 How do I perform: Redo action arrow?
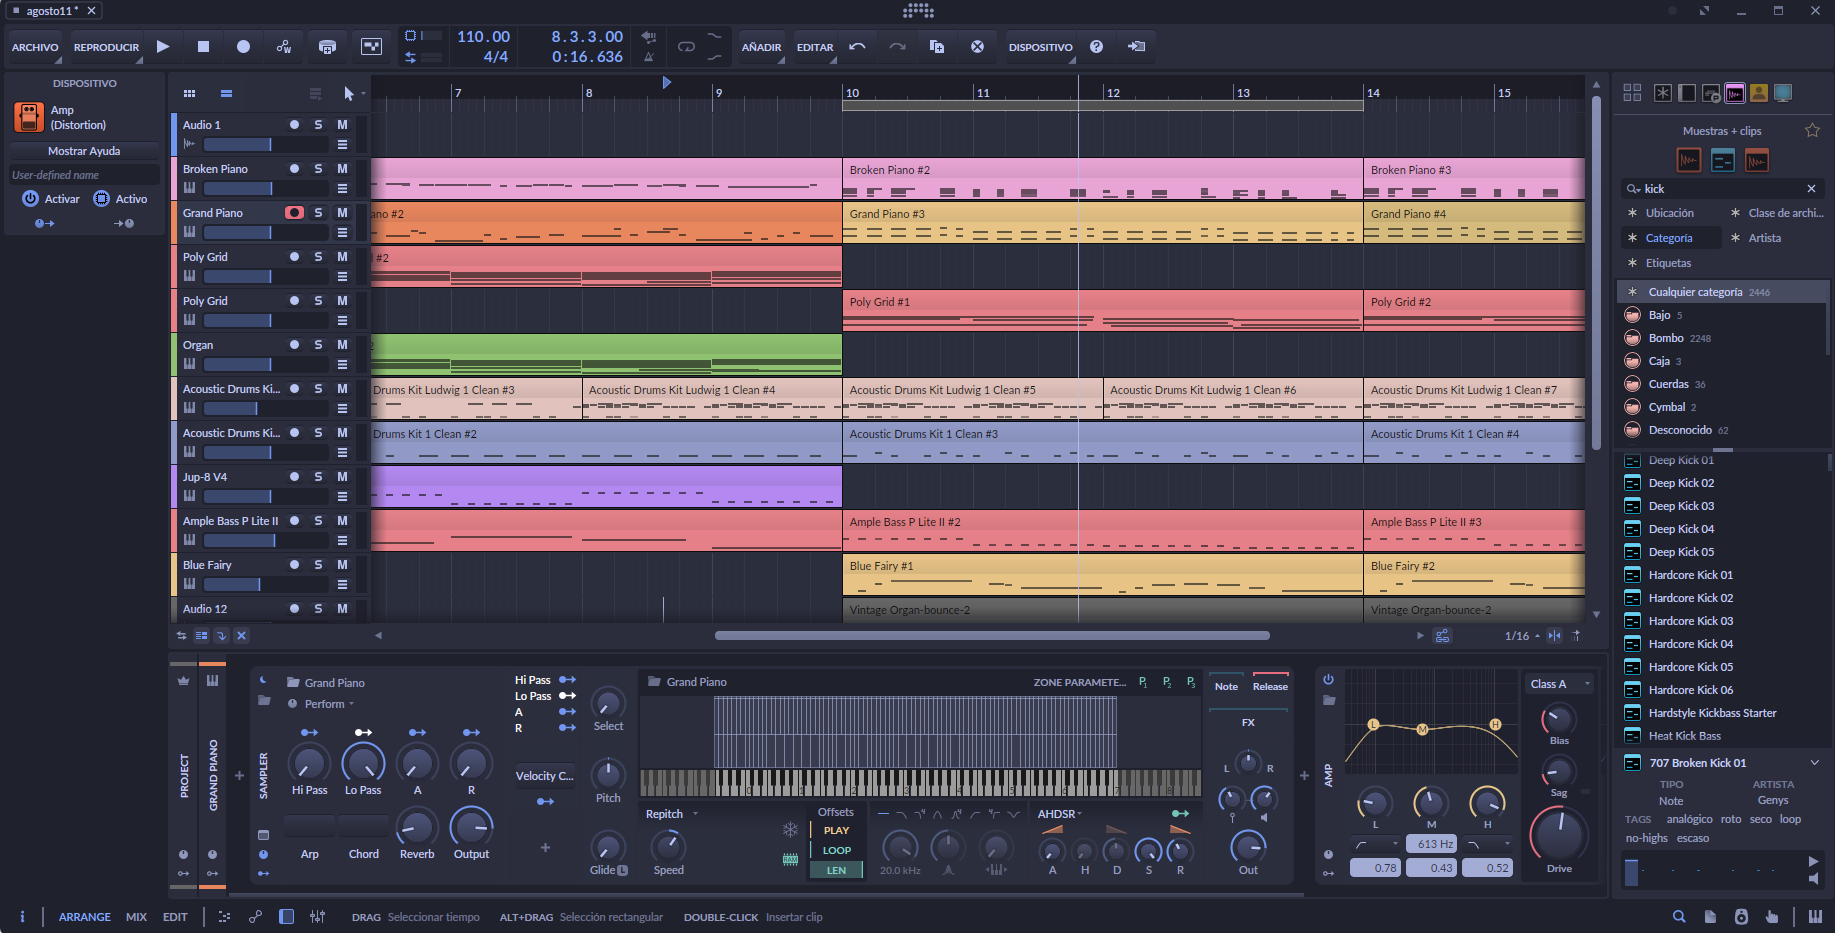click(897, 46)
